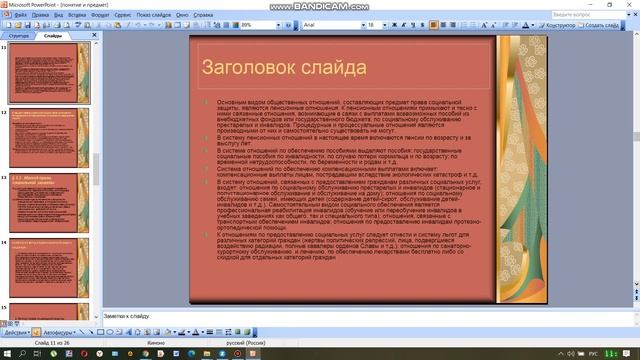Open drawing toolbar font color dropdown arrow

click(202, 332)
